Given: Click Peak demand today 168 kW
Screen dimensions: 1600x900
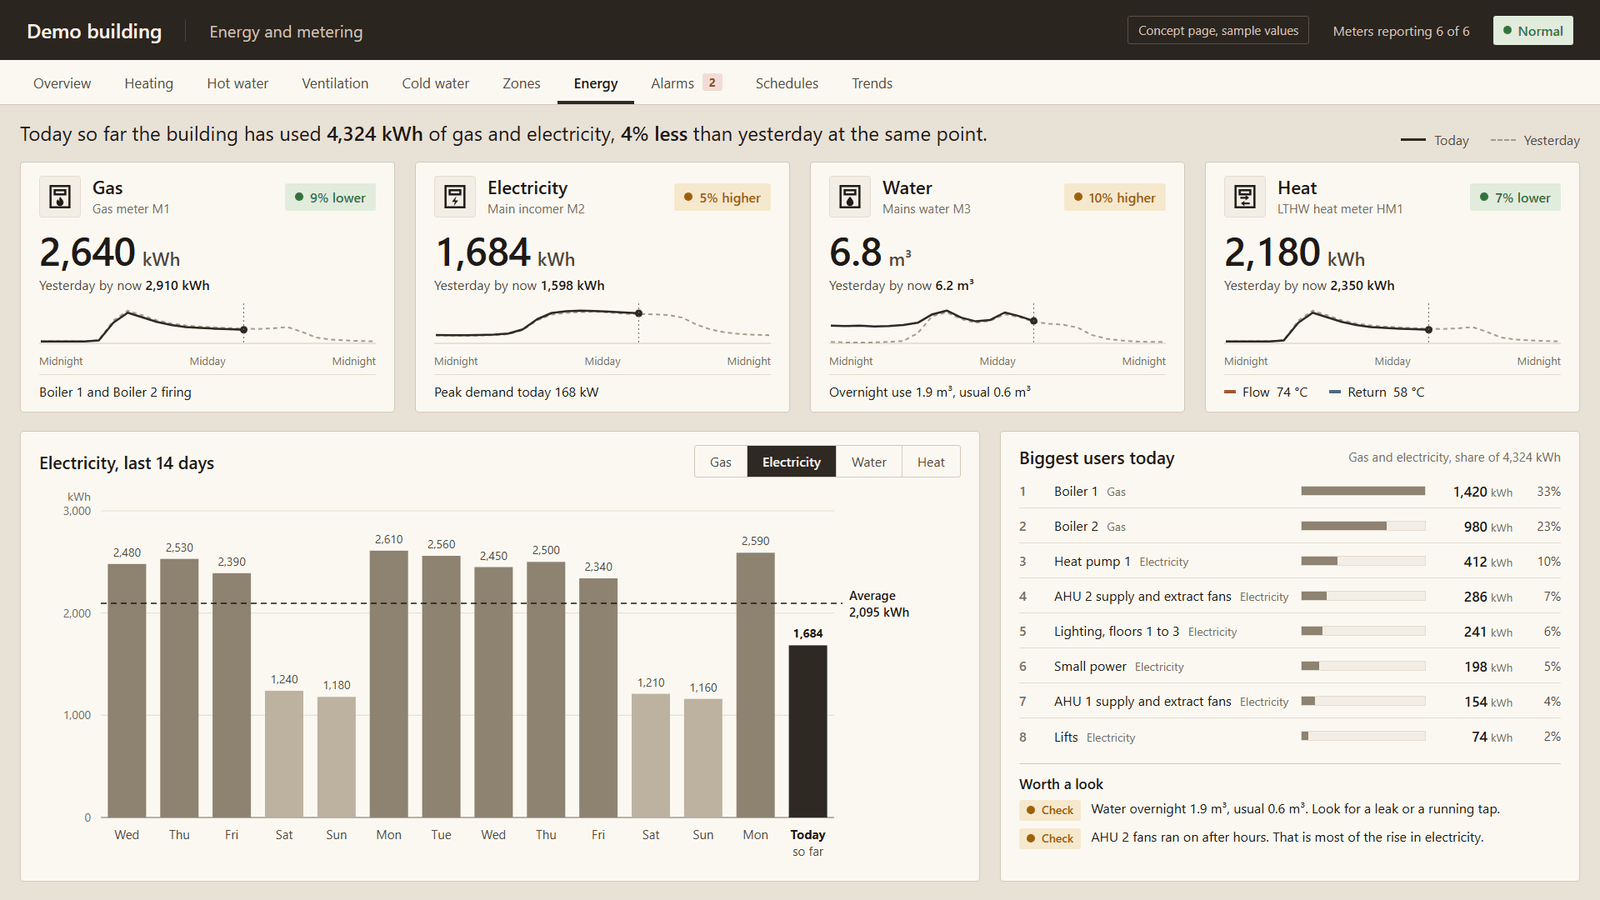Looking at the screenshot, I should coord(516,392).
